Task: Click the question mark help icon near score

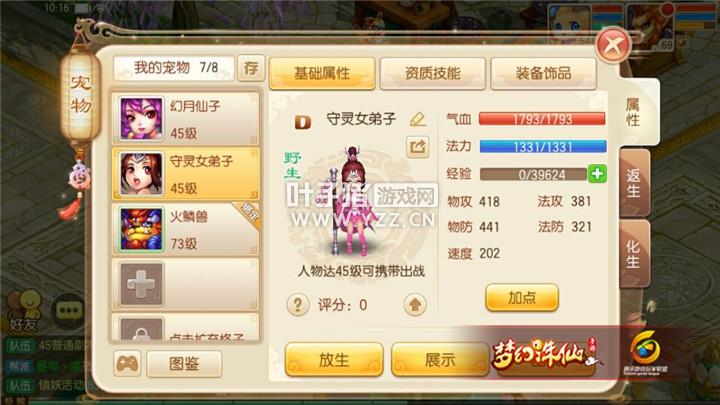Action: point(298,304)
